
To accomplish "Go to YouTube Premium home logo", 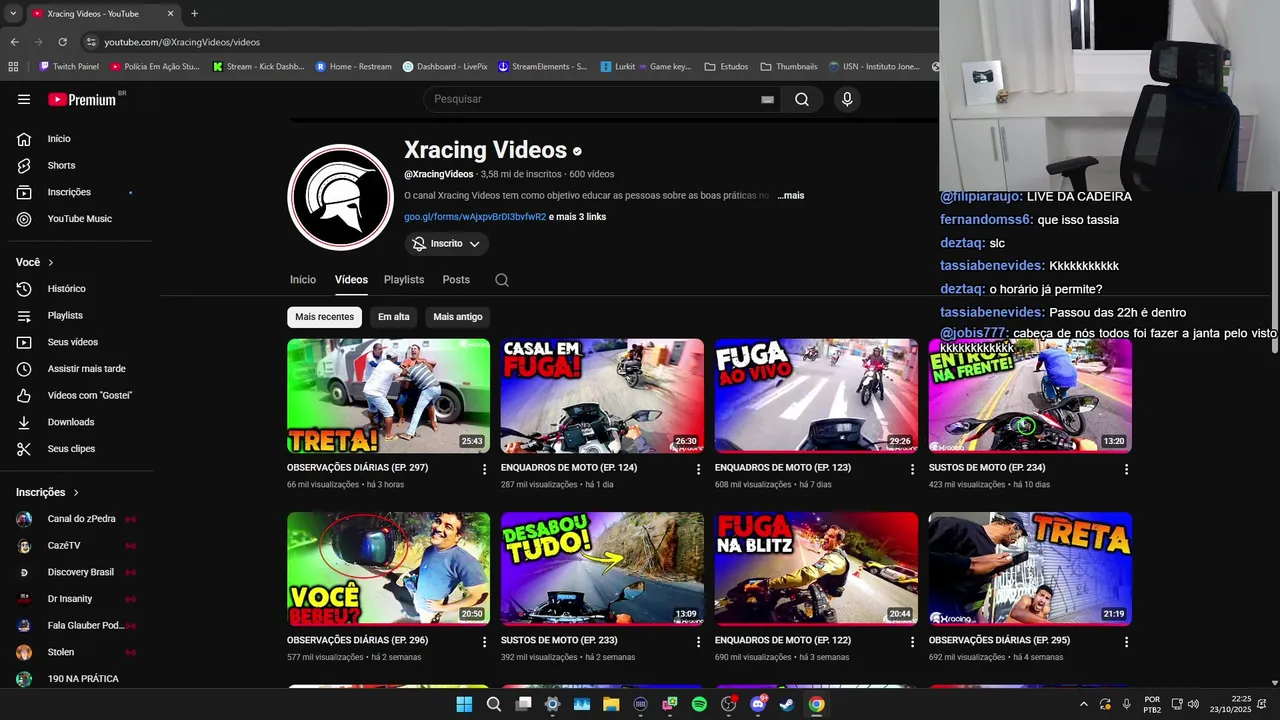I will click(82, 99).
